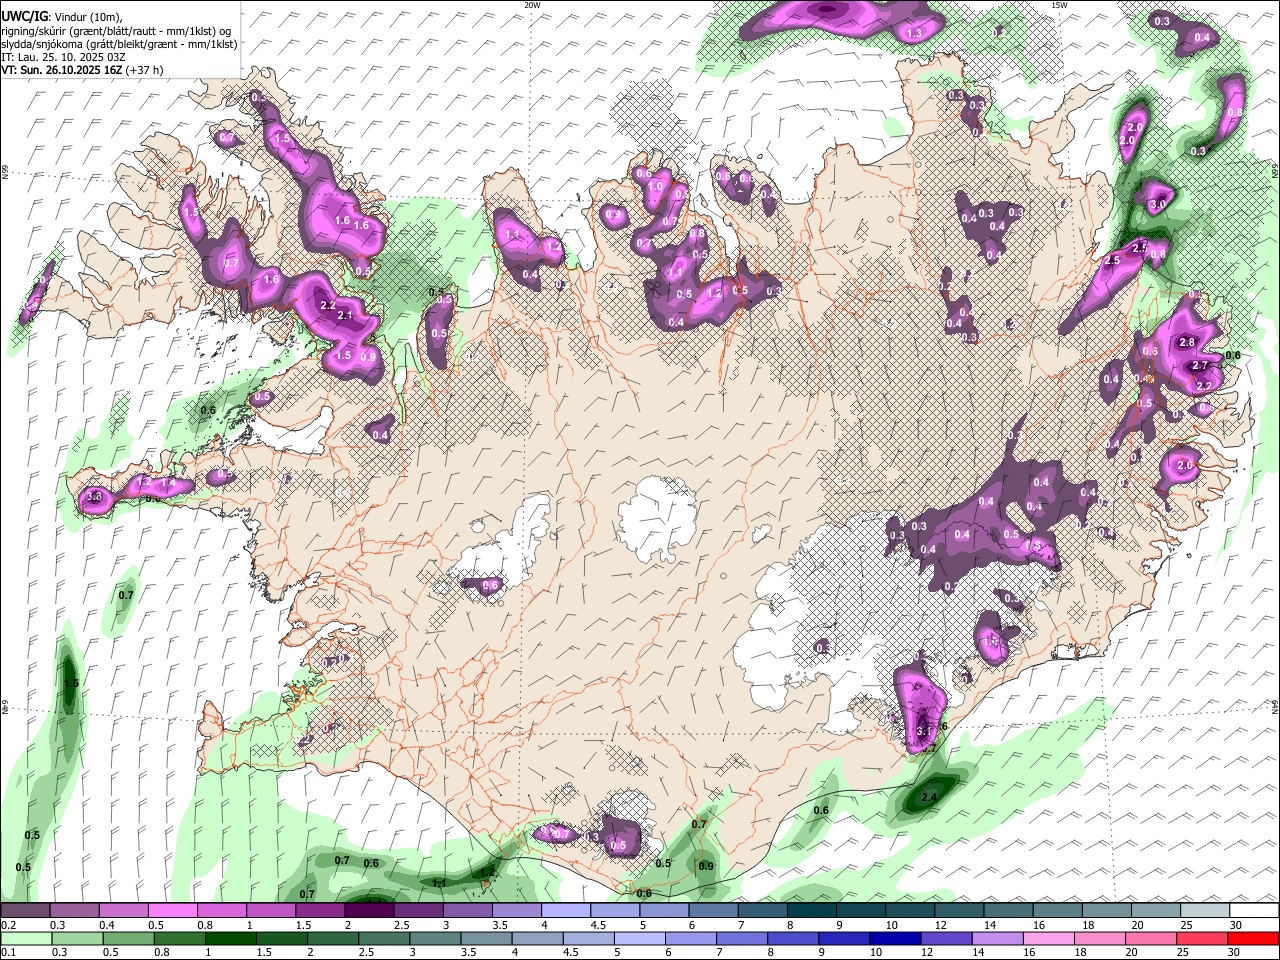Pick the dark teal 8–9 snow legend swatch
Image resolution: width=1280 pixels, height=960 pixels.
812,911
